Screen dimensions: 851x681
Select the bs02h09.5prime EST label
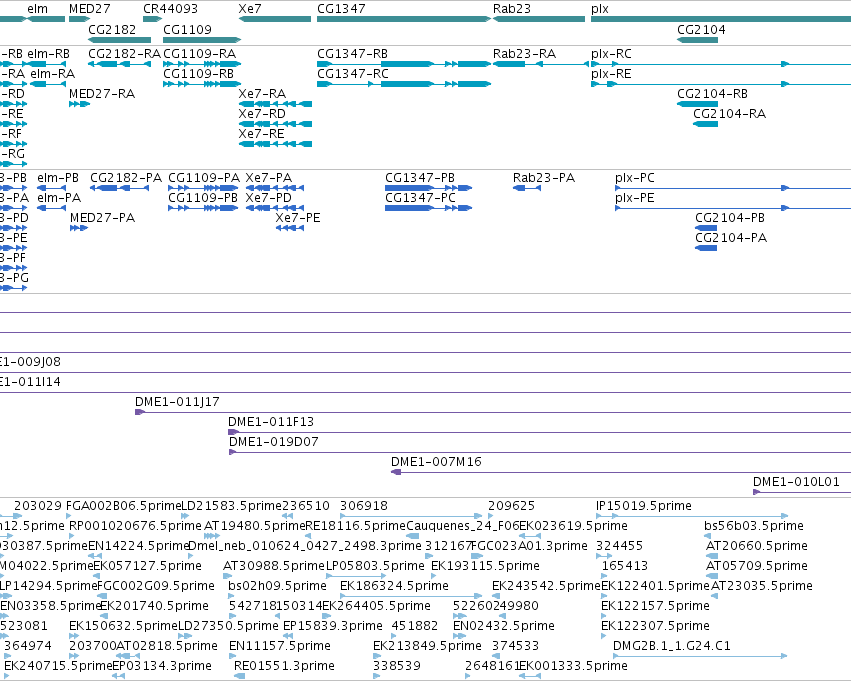tap(277, 587)
